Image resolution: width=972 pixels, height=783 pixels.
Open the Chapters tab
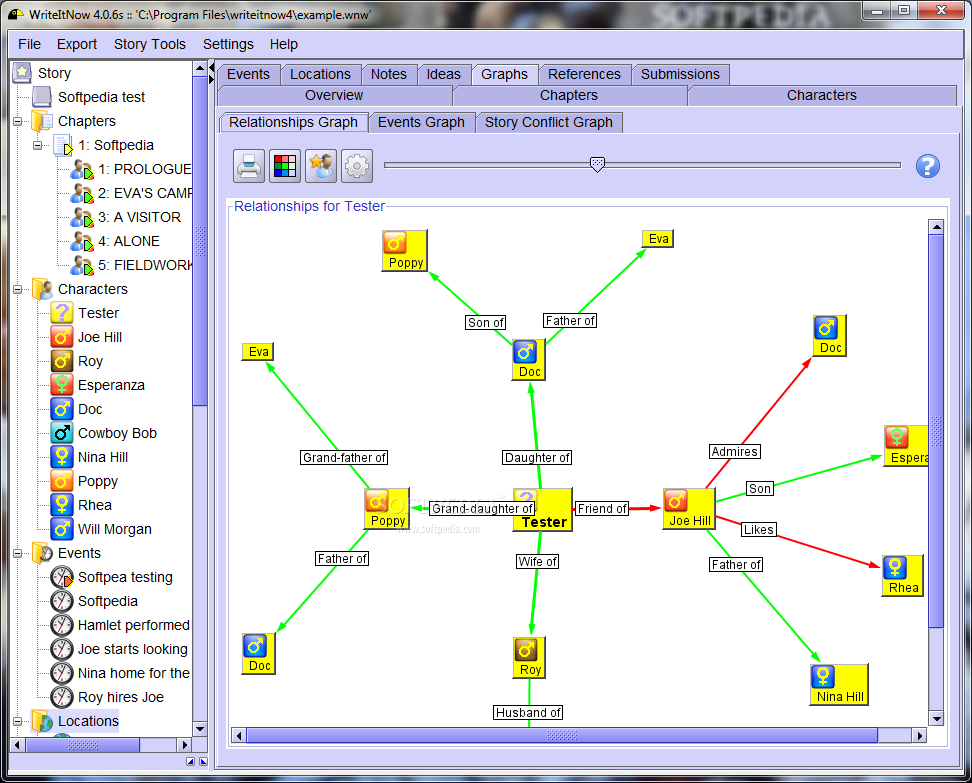click(x=569, y=95)
